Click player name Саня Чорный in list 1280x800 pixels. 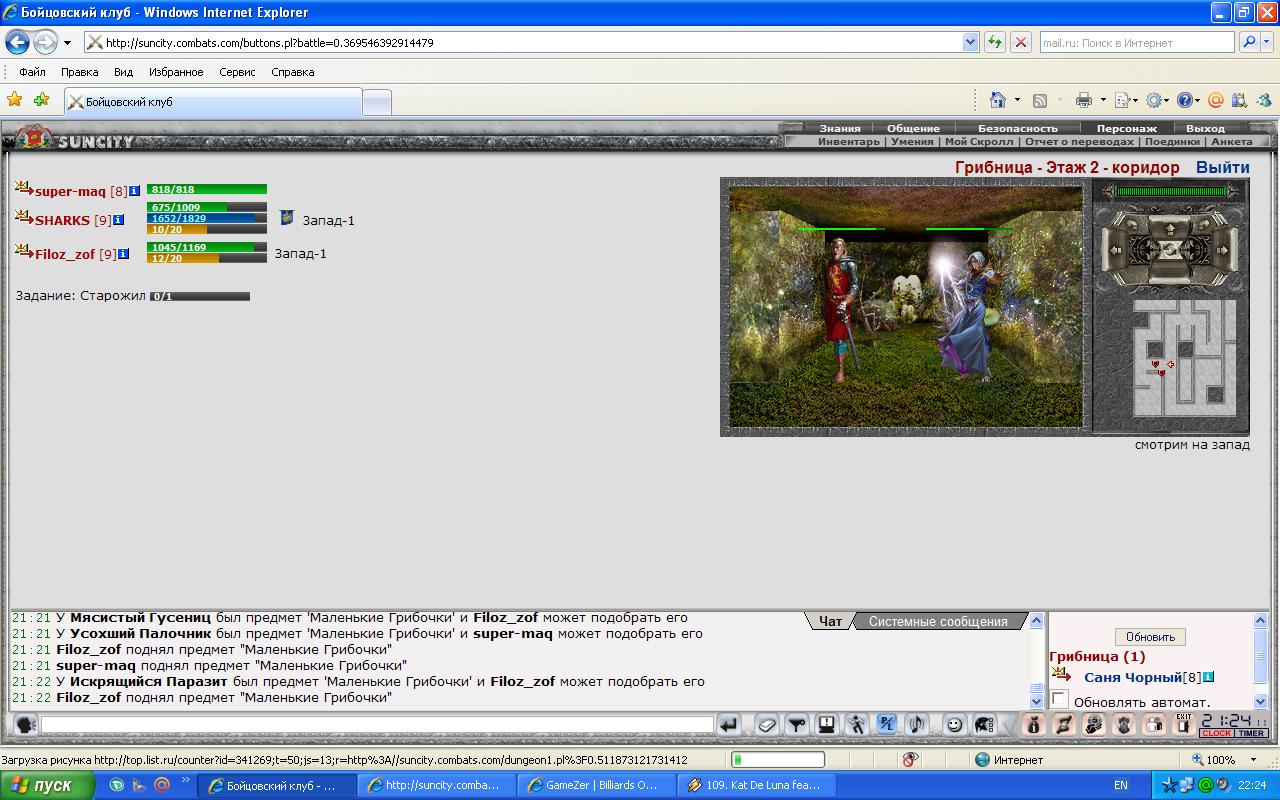(1133, 677)
